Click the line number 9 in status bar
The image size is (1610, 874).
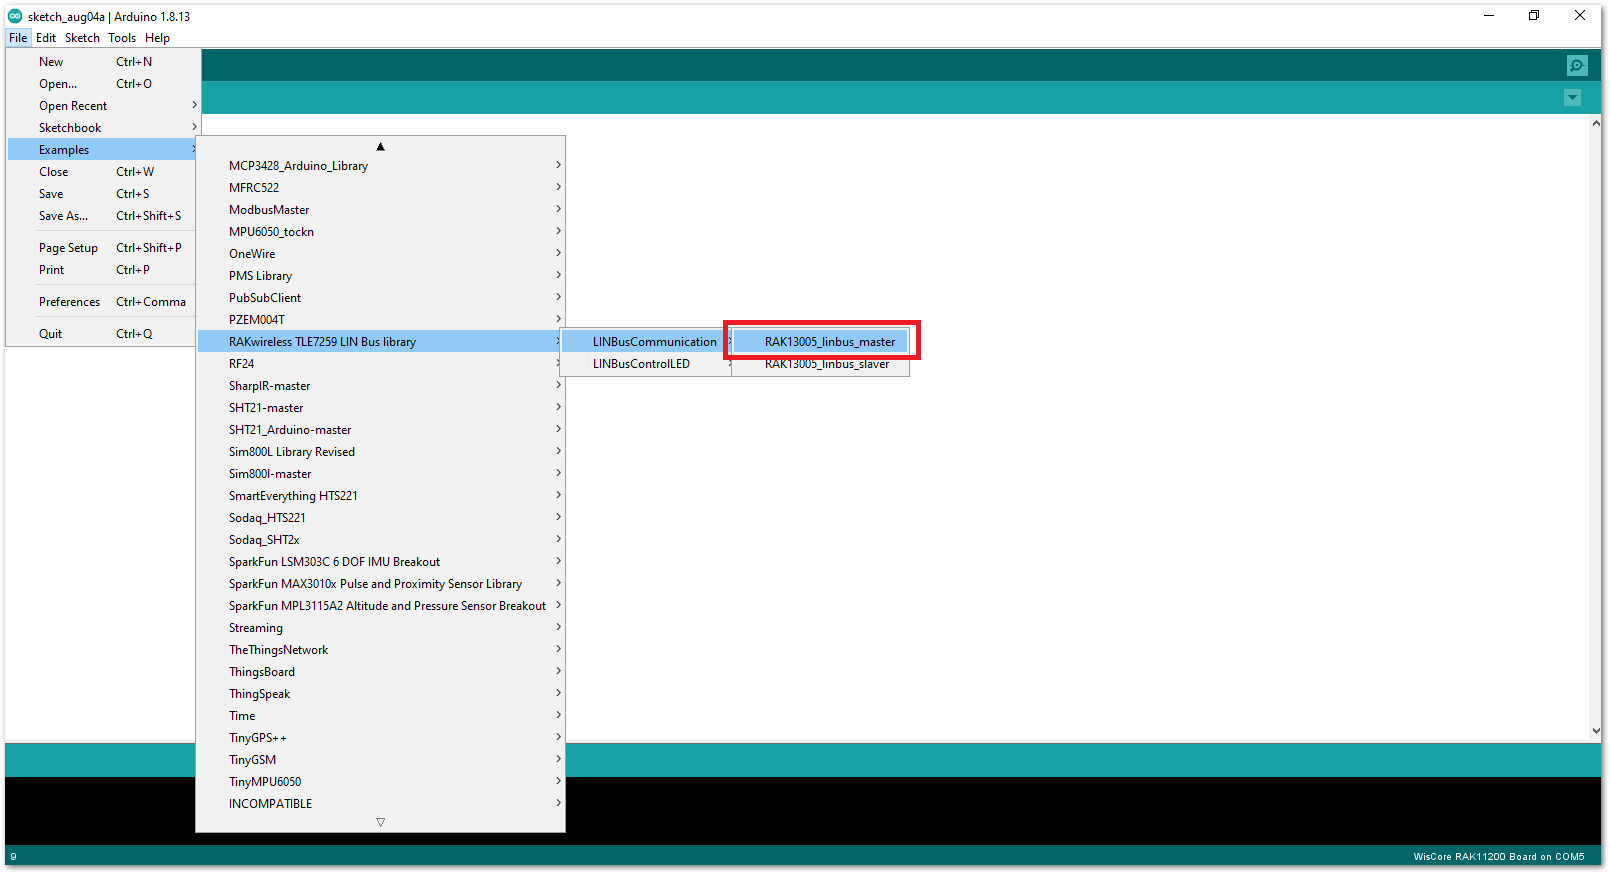(13, 857)
